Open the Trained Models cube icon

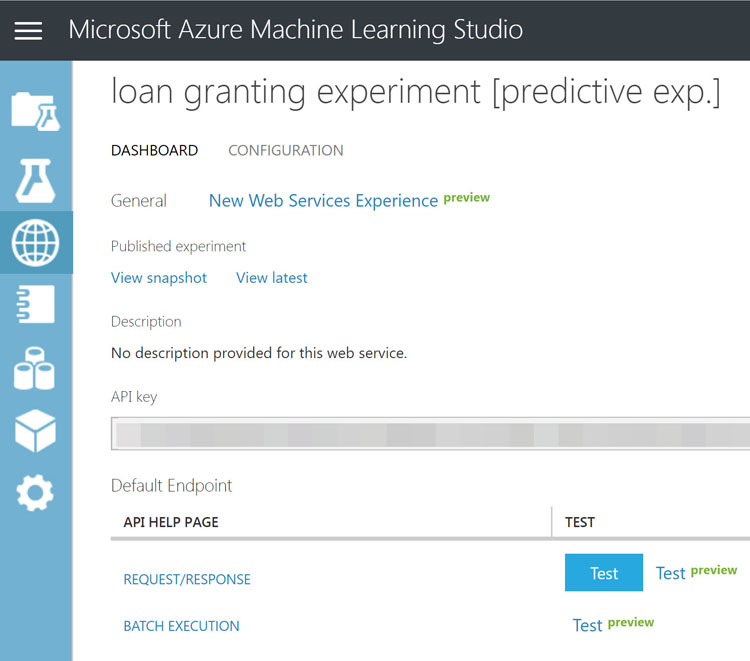[x=35, y=430]
